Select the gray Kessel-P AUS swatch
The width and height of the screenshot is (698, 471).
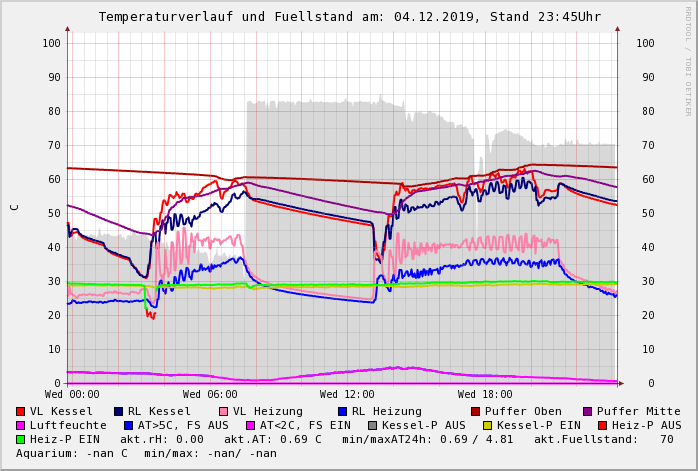click(x=371, y=425)
